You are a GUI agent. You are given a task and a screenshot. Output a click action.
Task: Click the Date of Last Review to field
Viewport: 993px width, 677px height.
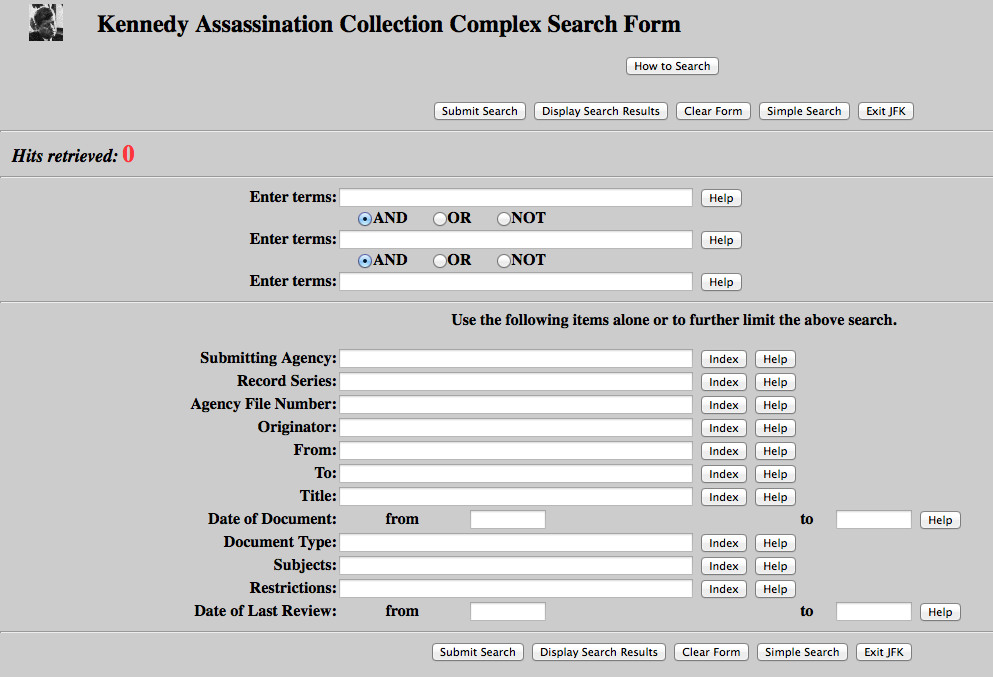873,611
